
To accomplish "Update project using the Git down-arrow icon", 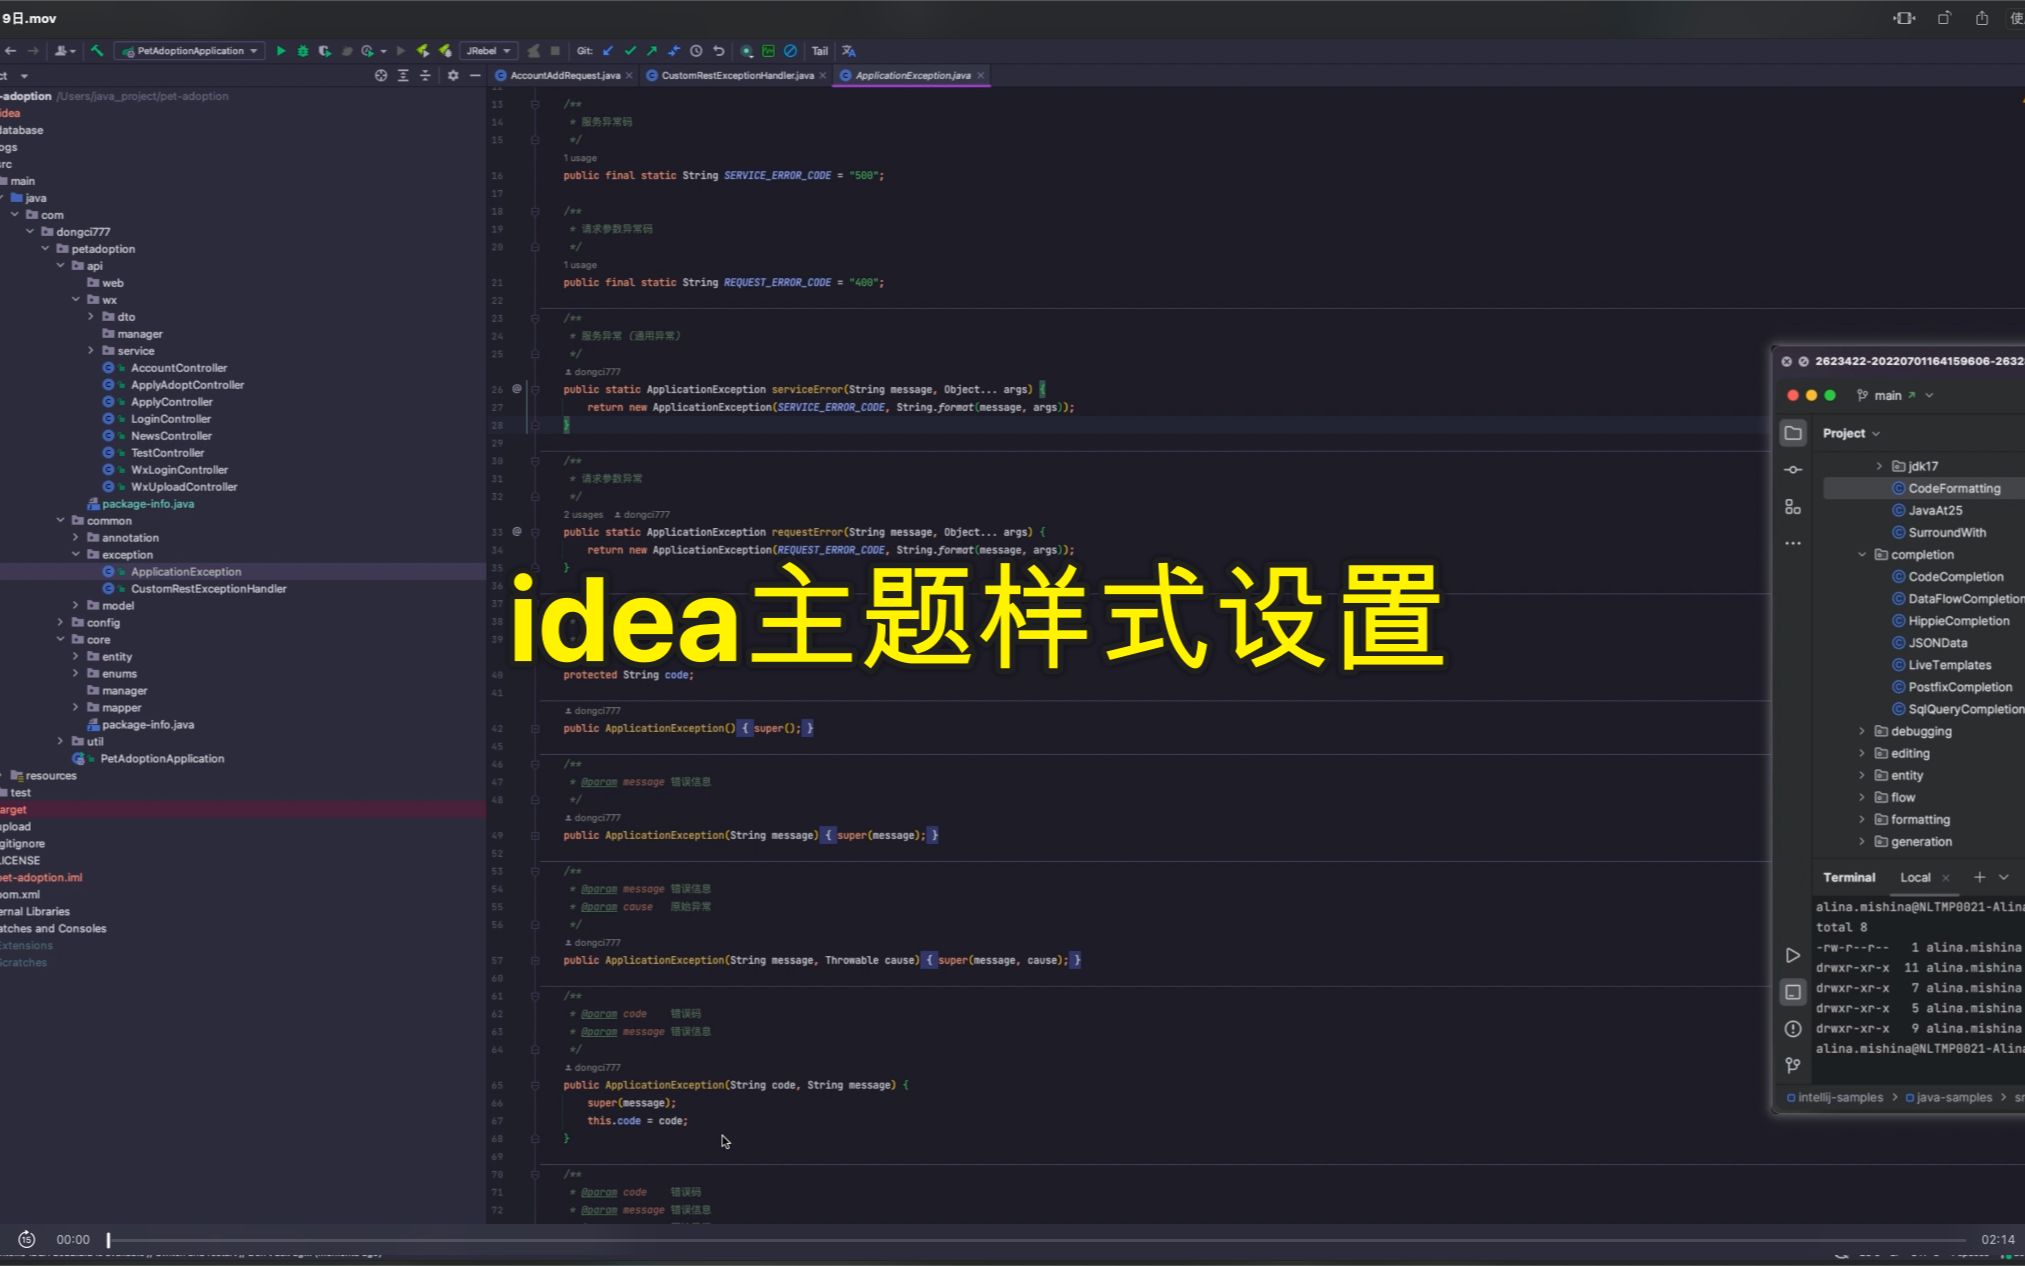I will pos(607,50).
